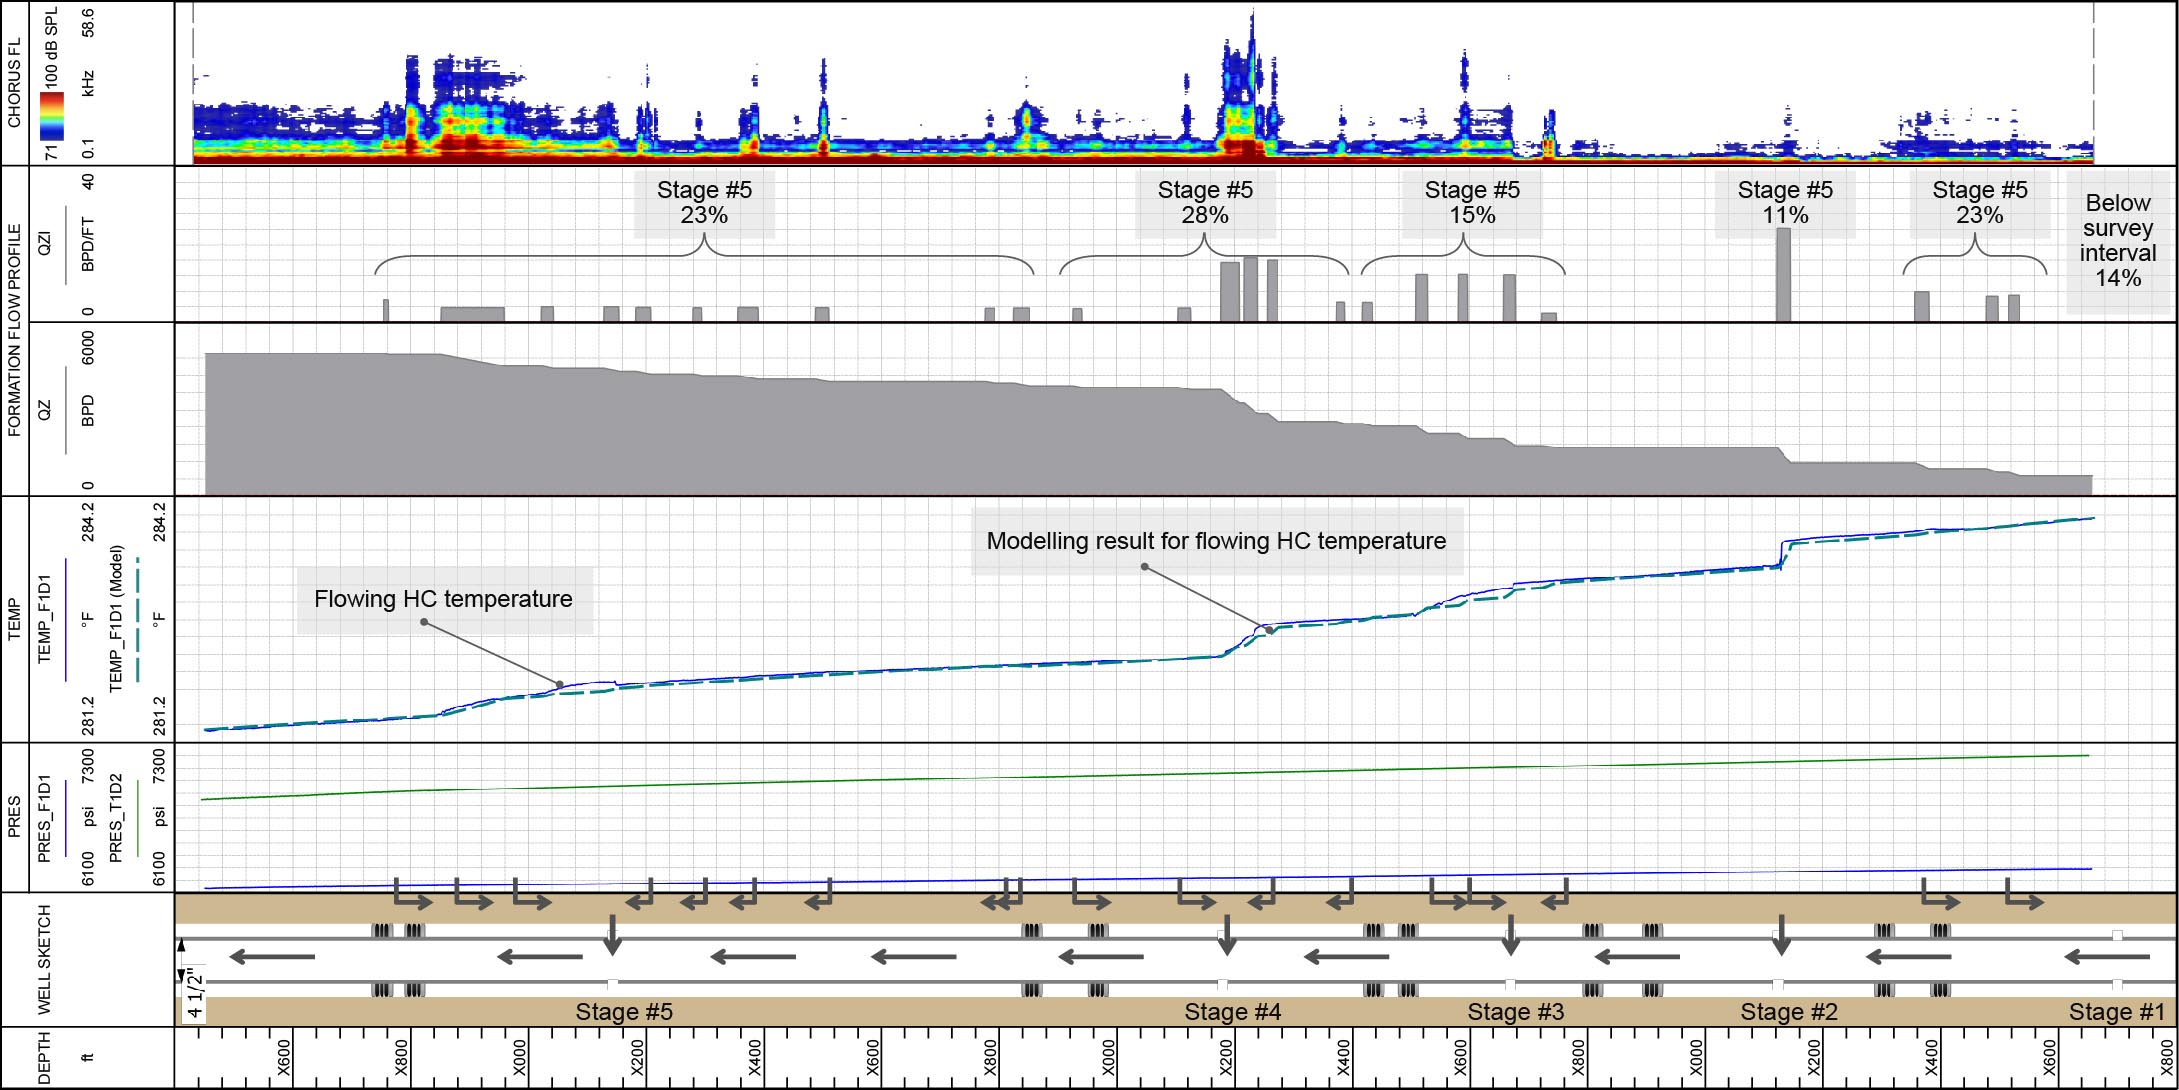Click the Modelling result for flowing HC label
This screenshot has height=1090, width=2179.
(x=1216, y=541)
